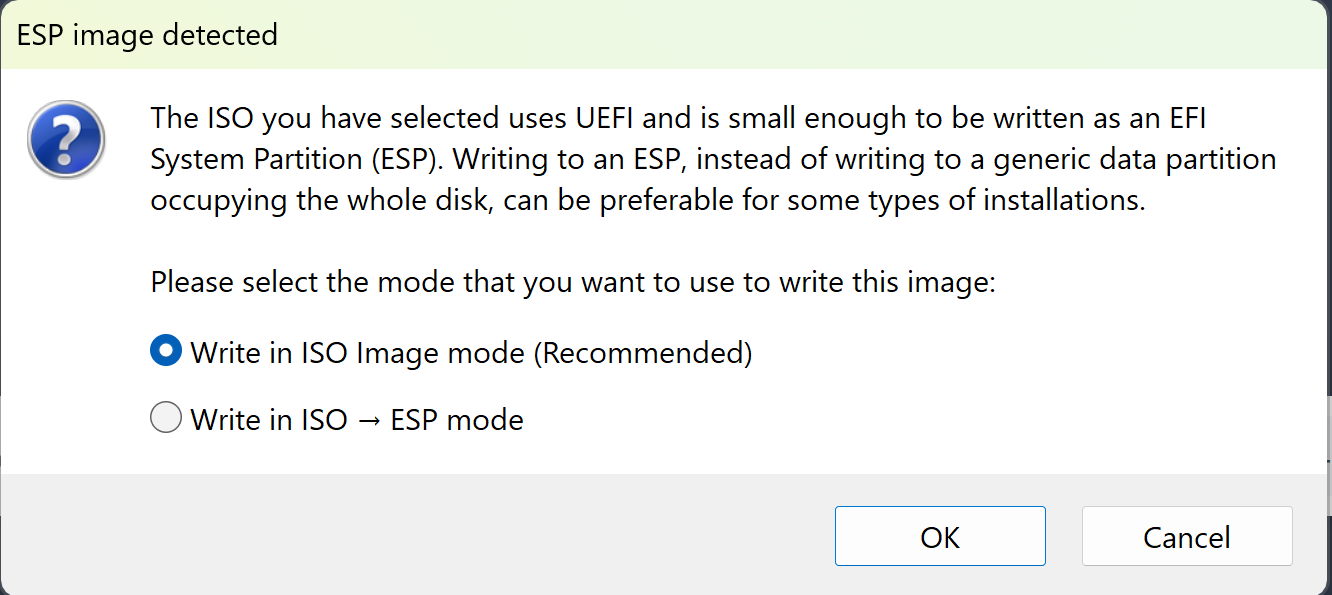
Task: Click the "(Recommended)" text
Action: [x=643, y=353]
